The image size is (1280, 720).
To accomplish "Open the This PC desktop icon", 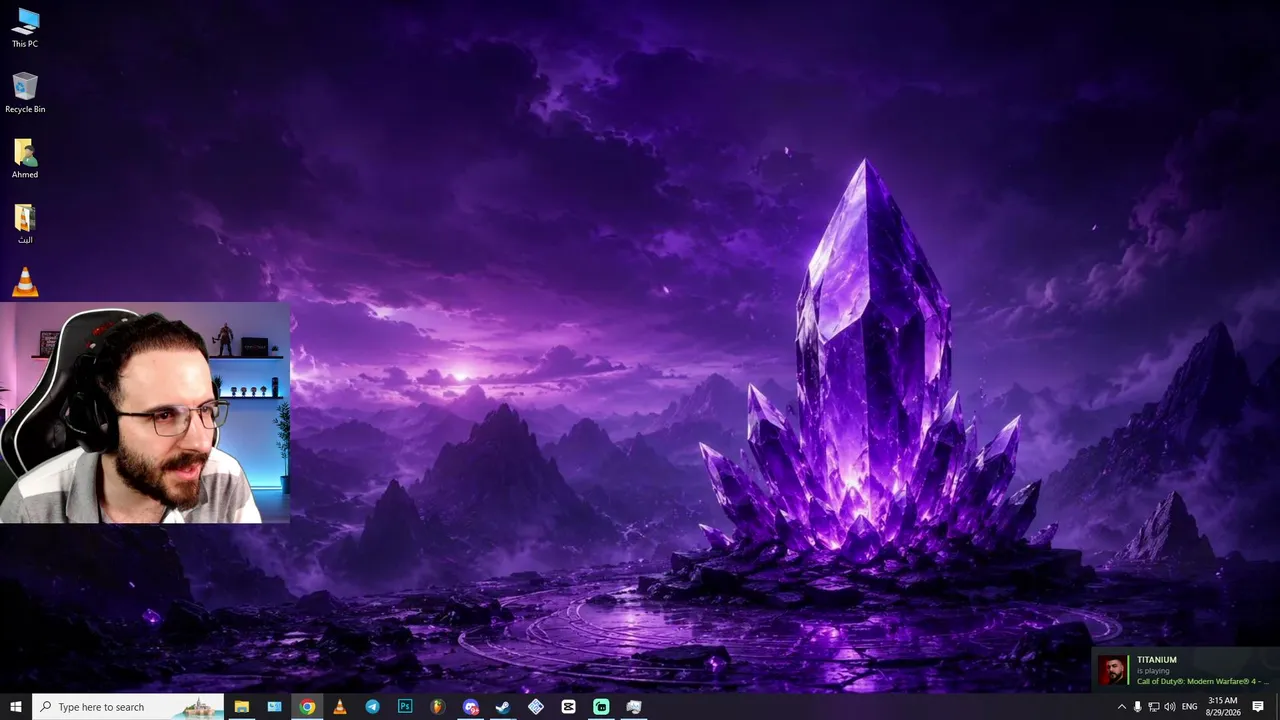I will point(25,27).
